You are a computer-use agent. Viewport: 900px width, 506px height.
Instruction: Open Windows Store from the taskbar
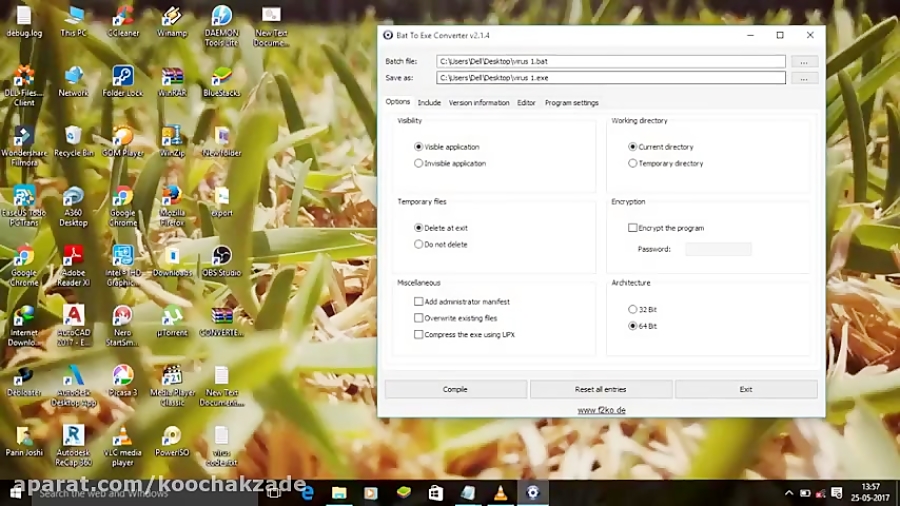tap(436, 493)
